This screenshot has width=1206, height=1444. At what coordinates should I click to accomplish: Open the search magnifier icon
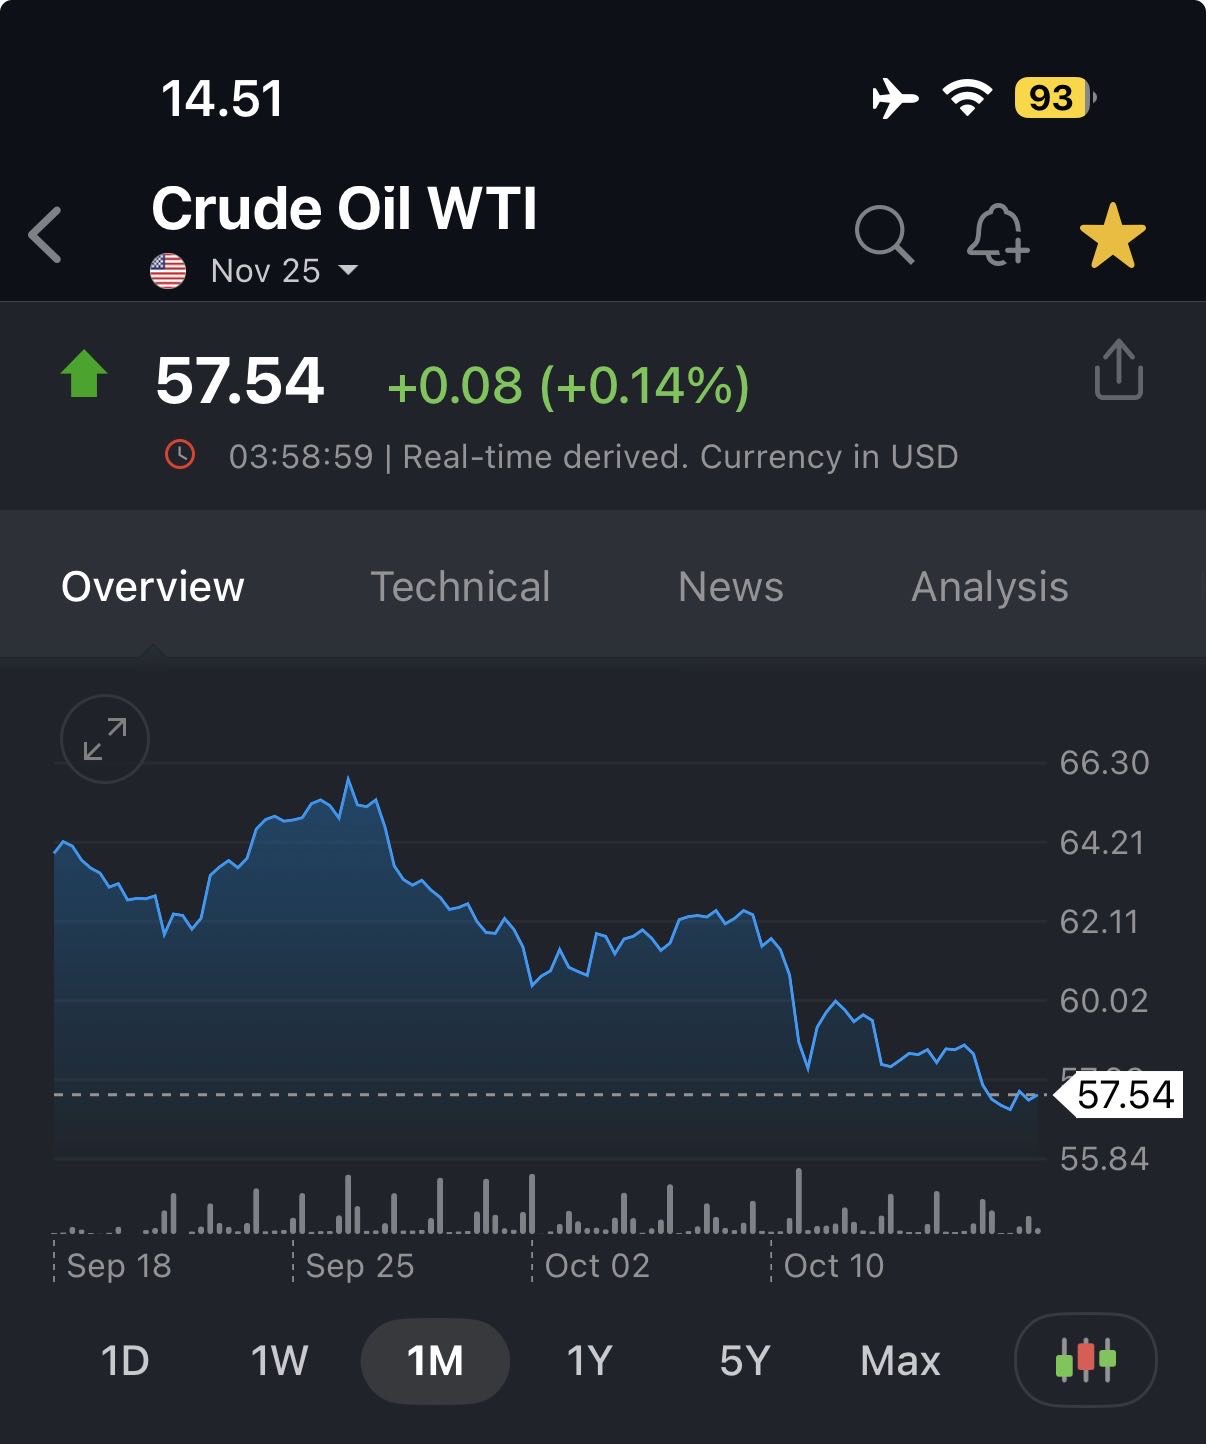[884, 236]
